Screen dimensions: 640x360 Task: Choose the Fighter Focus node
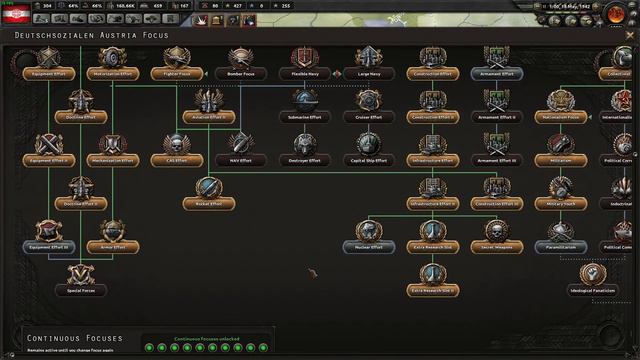click(x=177, y=74)
